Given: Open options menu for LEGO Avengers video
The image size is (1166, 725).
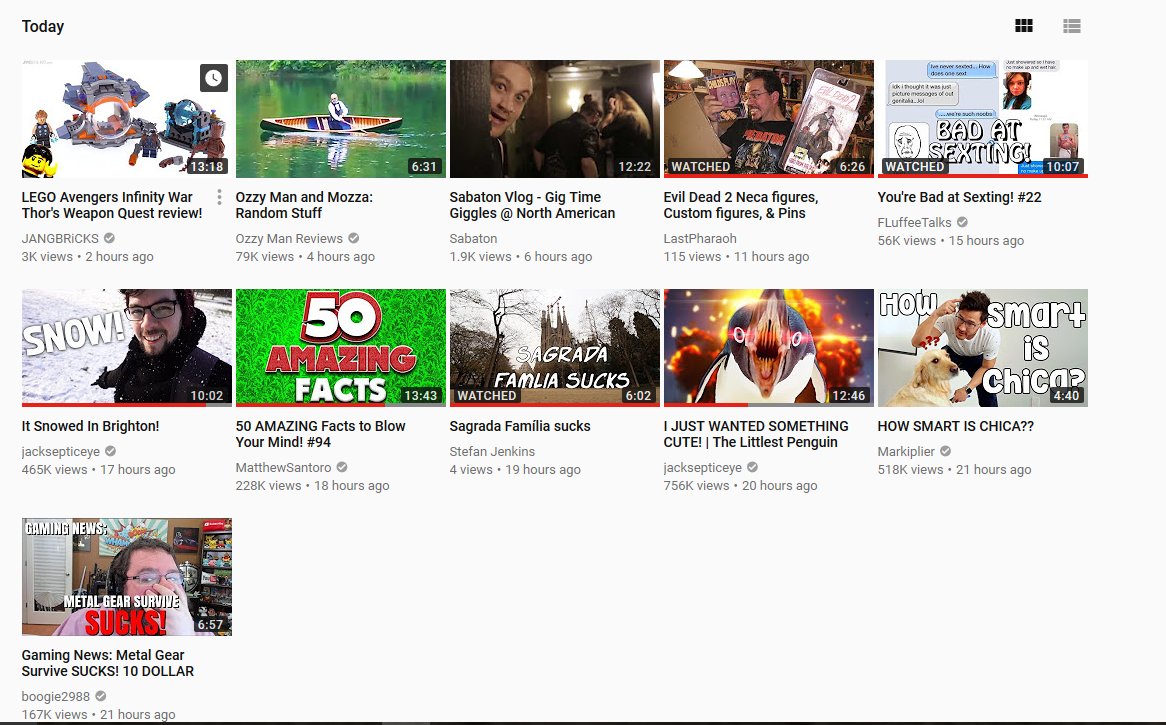Looking at the screenshot, I should click(x=219, y=197).
